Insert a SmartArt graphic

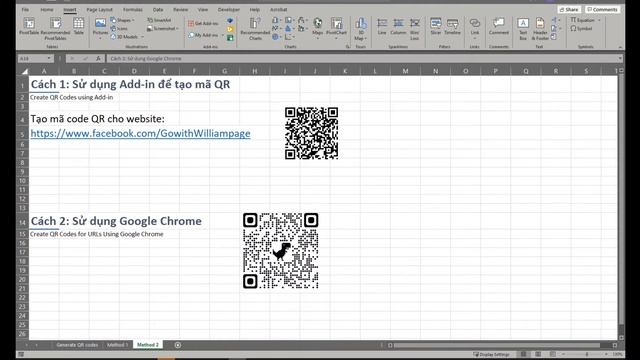pyautogui.click(x=160, y=20)
